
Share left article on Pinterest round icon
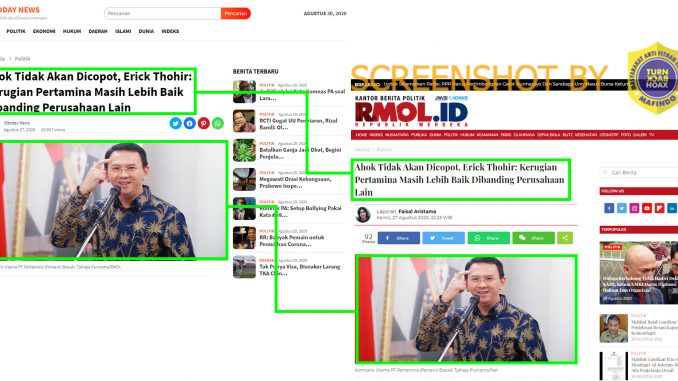(204, 123)
